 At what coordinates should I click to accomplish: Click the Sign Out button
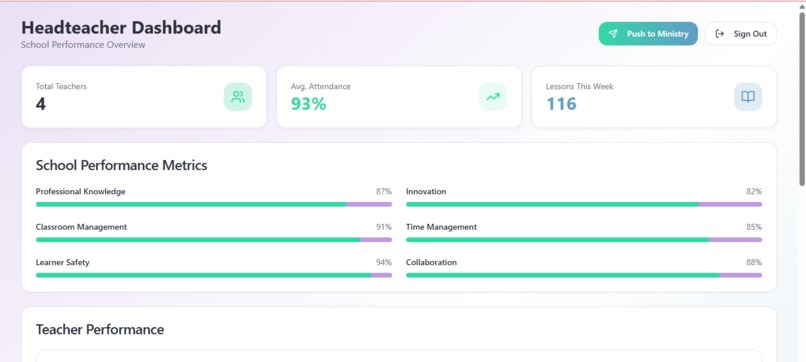(741, 33)
